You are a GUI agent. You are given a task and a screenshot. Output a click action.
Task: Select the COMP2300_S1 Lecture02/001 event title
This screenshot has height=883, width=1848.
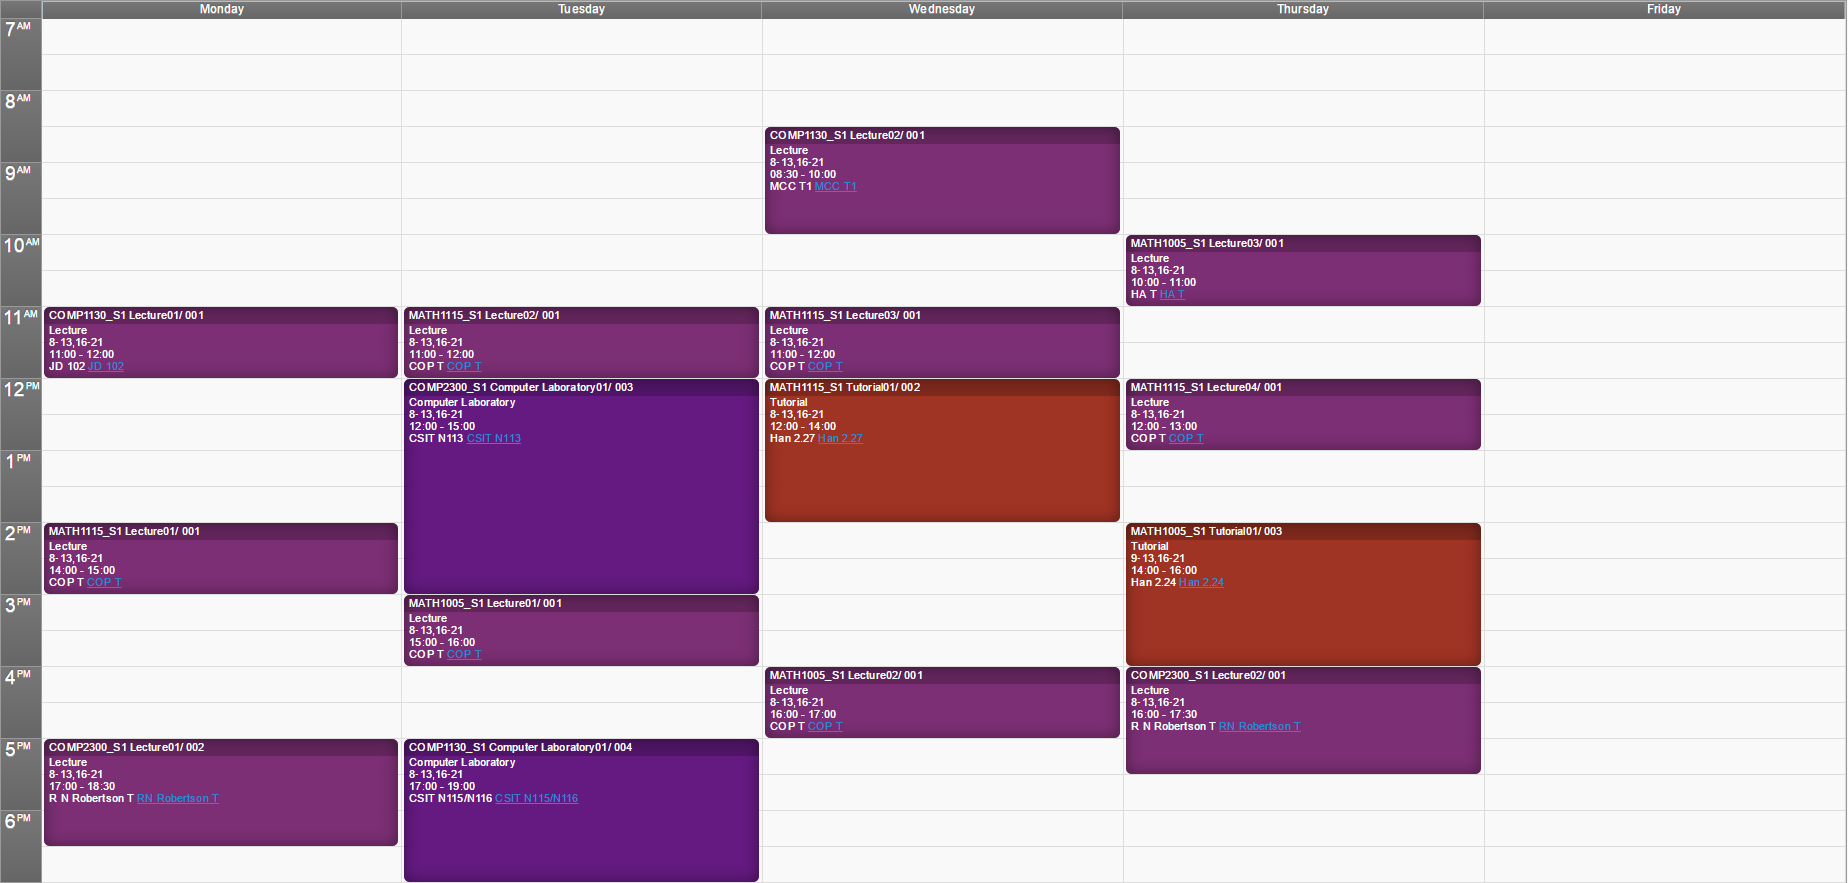pos(1208,676)
